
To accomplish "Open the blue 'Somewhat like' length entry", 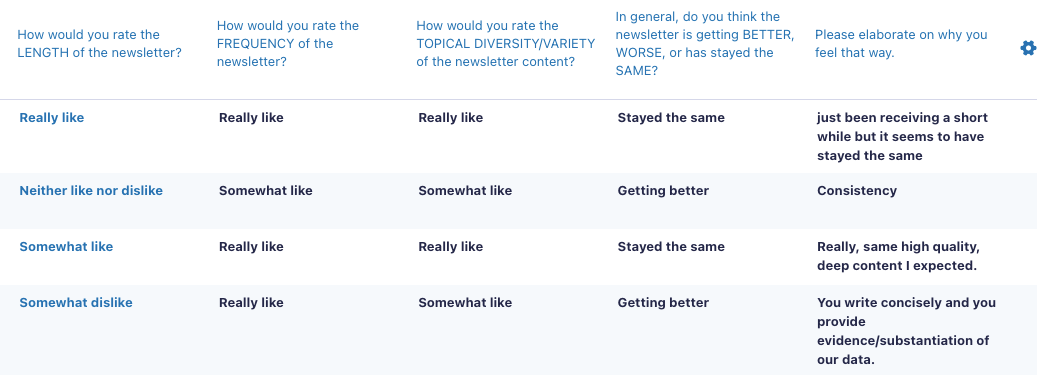I will coord(66,247).
